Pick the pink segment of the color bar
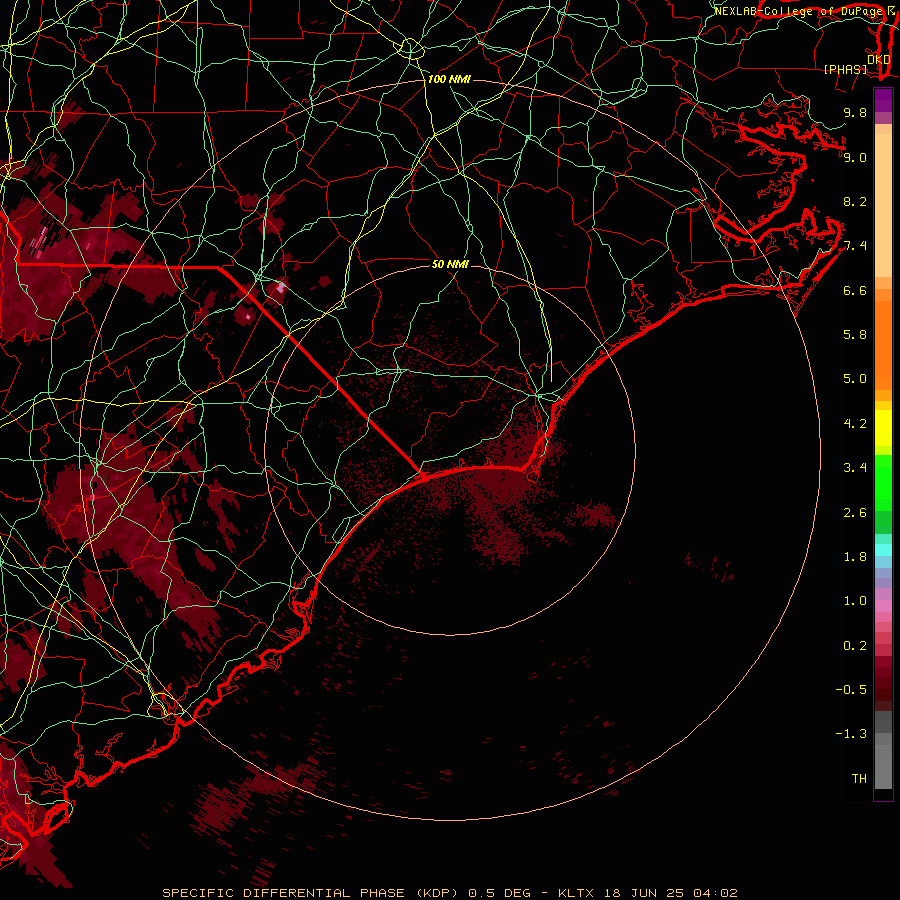Screen dimensions: 900x900 click(883, 606)
